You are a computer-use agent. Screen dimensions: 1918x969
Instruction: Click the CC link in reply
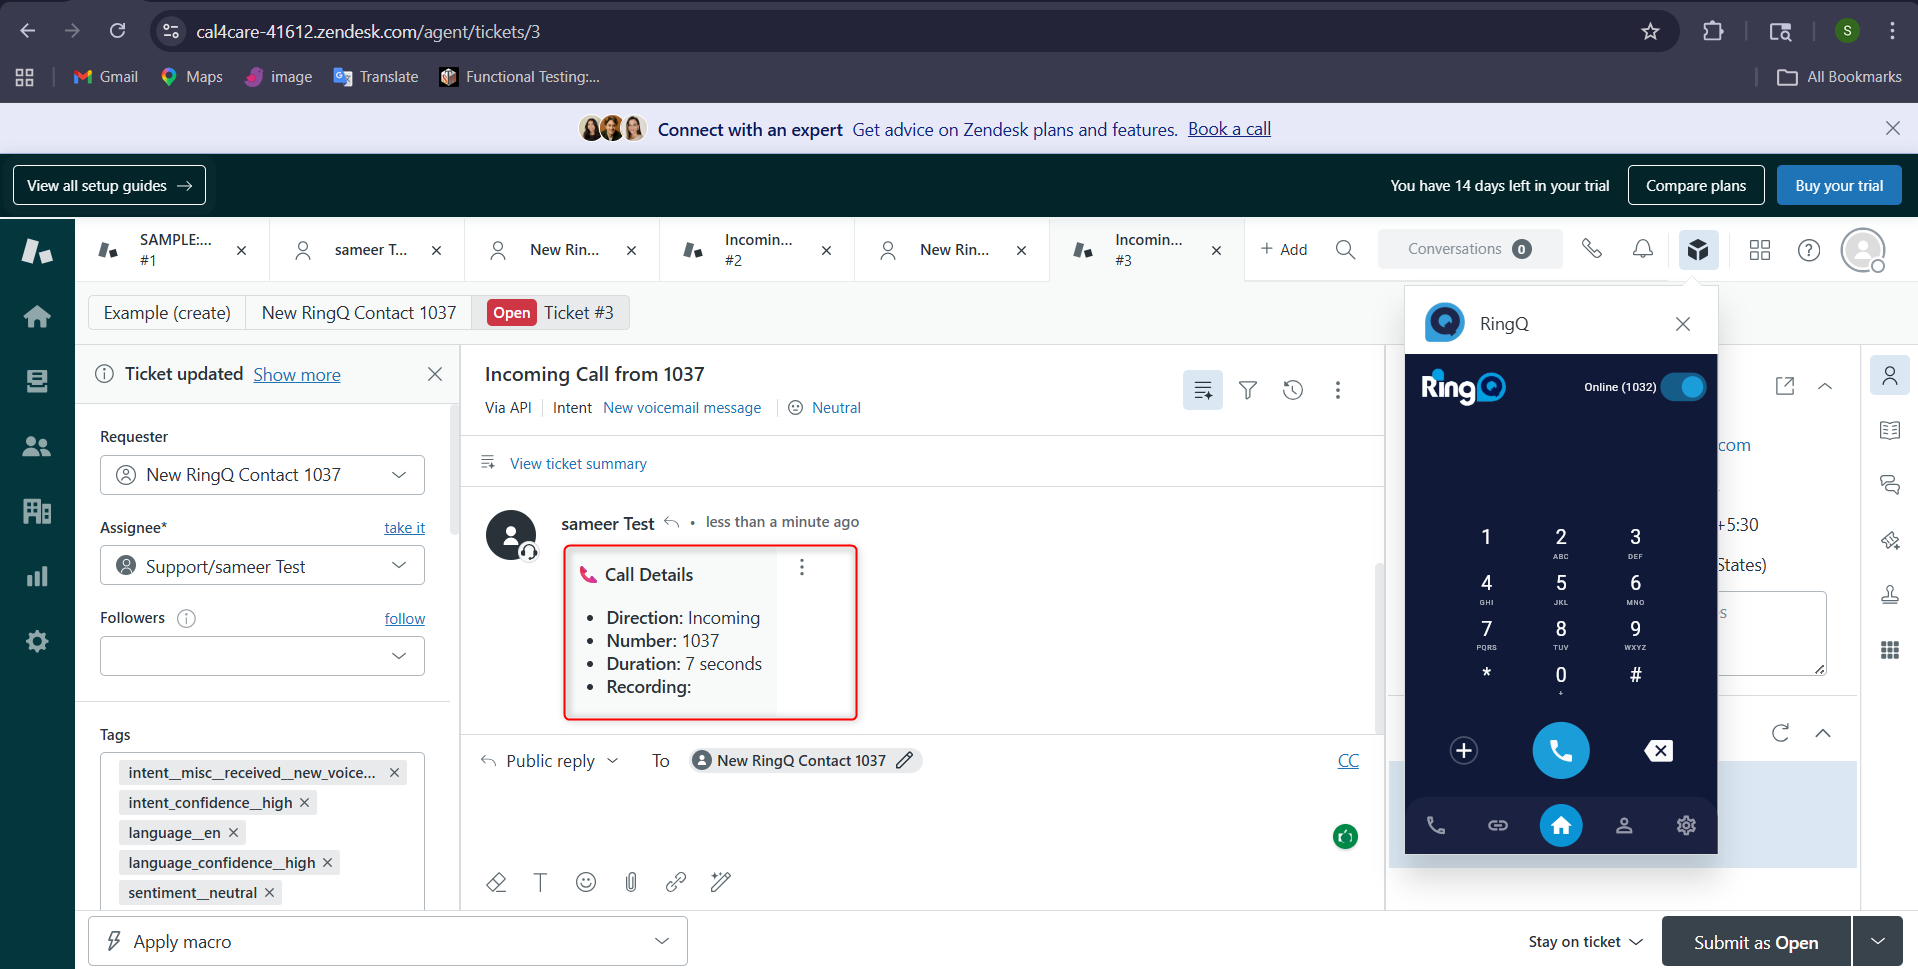[x=1348, y=761]
